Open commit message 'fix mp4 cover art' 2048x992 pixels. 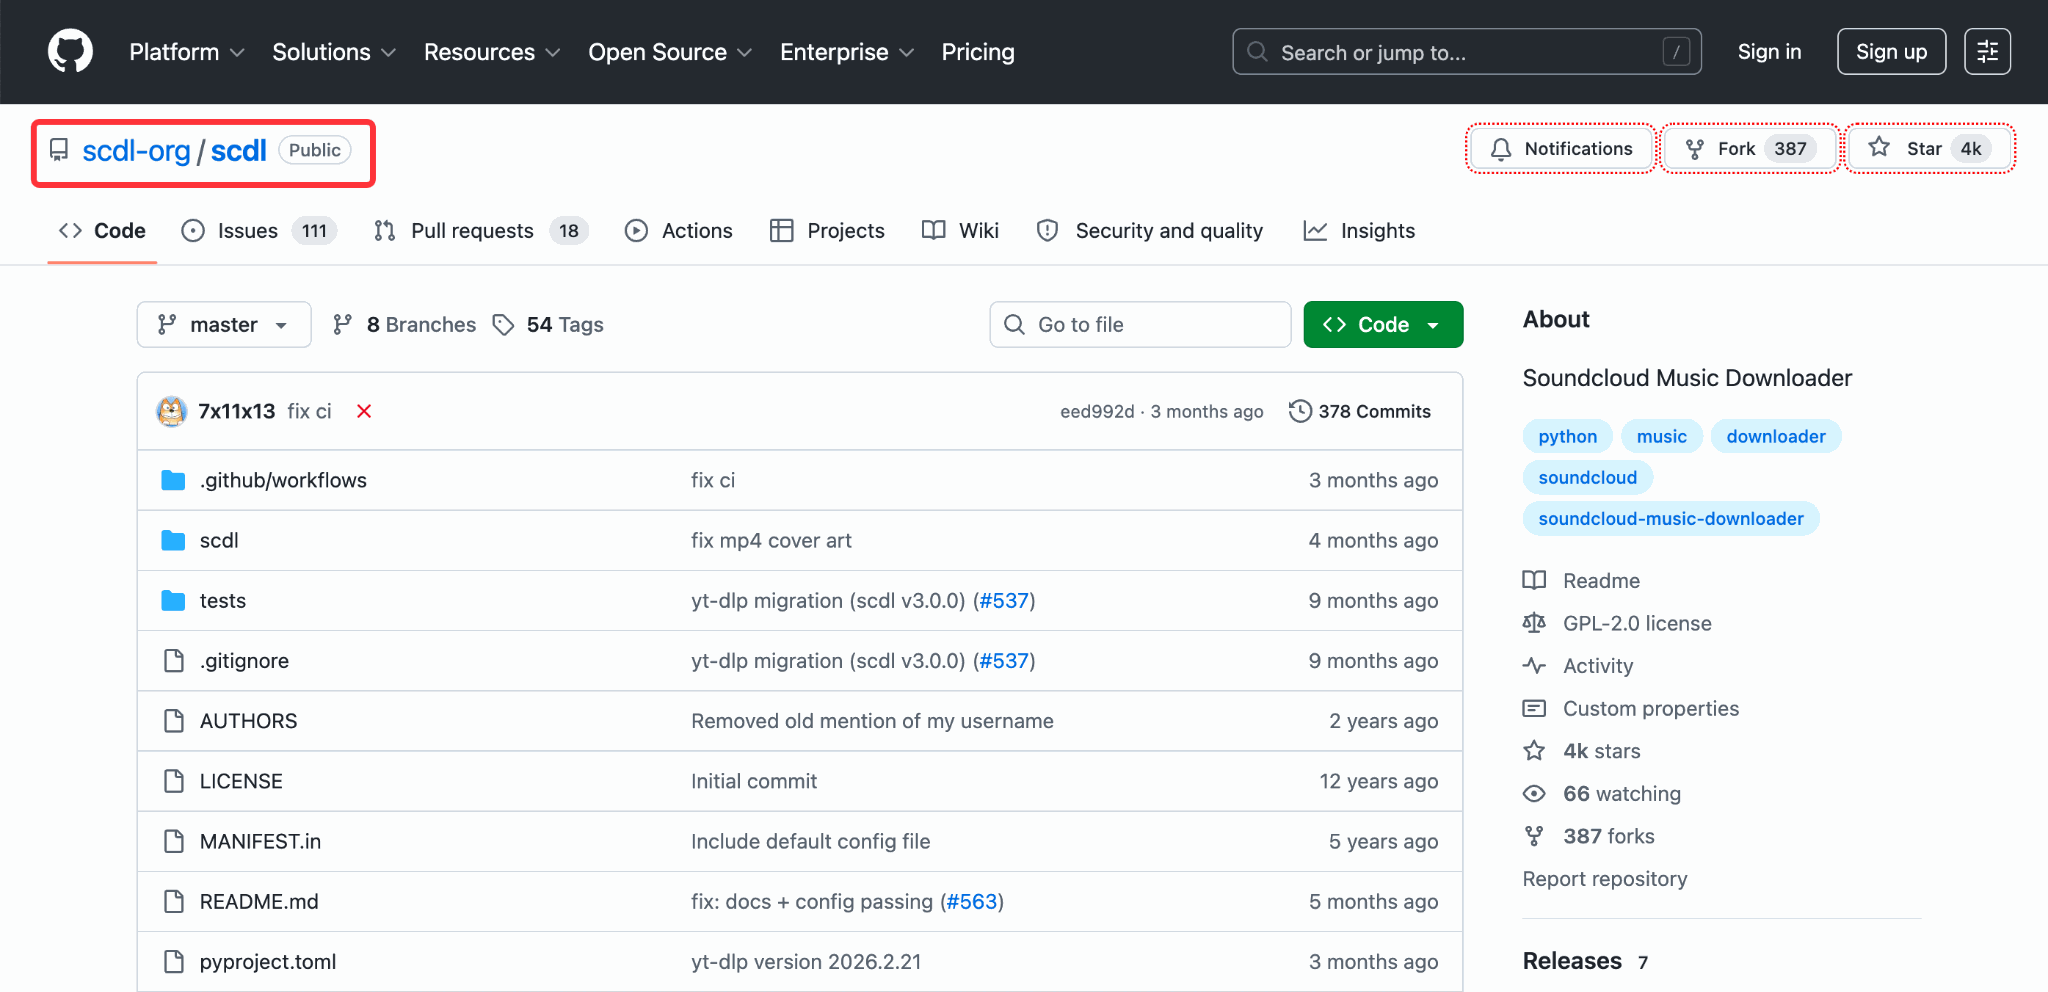(771, 540)
